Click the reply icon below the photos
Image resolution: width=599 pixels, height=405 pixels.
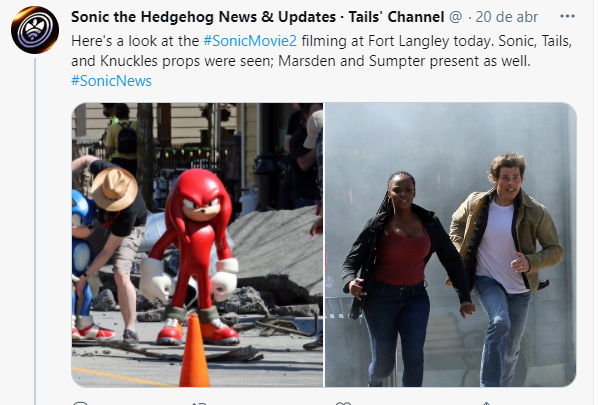[81, 403]
